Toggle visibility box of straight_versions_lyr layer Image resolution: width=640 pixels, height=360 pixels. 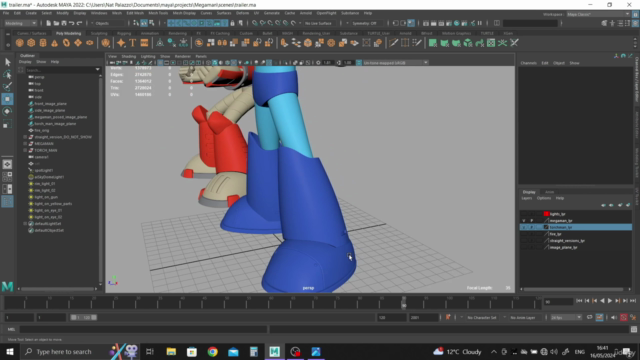point(524,241)
